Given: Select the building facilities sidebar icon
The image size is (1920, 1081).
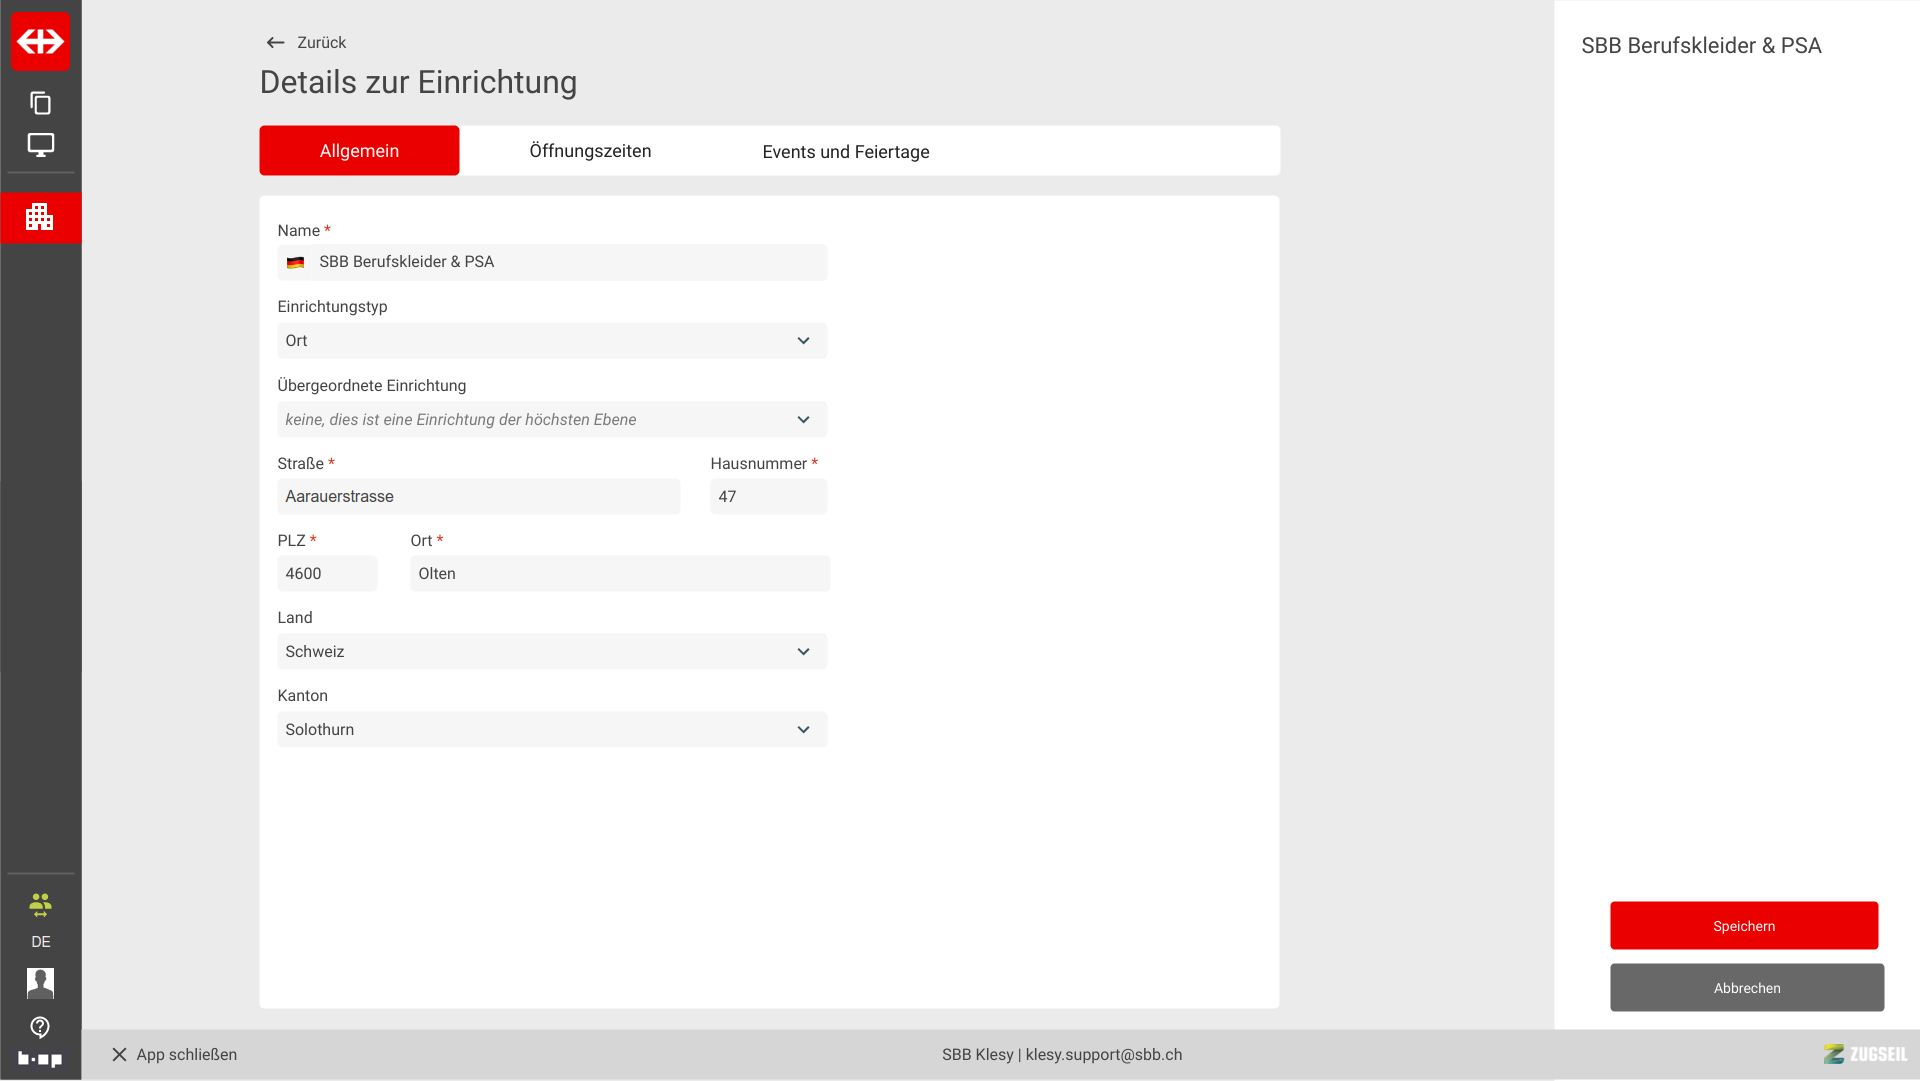Looking at the screenshot, I should click(x=40, y=217).
